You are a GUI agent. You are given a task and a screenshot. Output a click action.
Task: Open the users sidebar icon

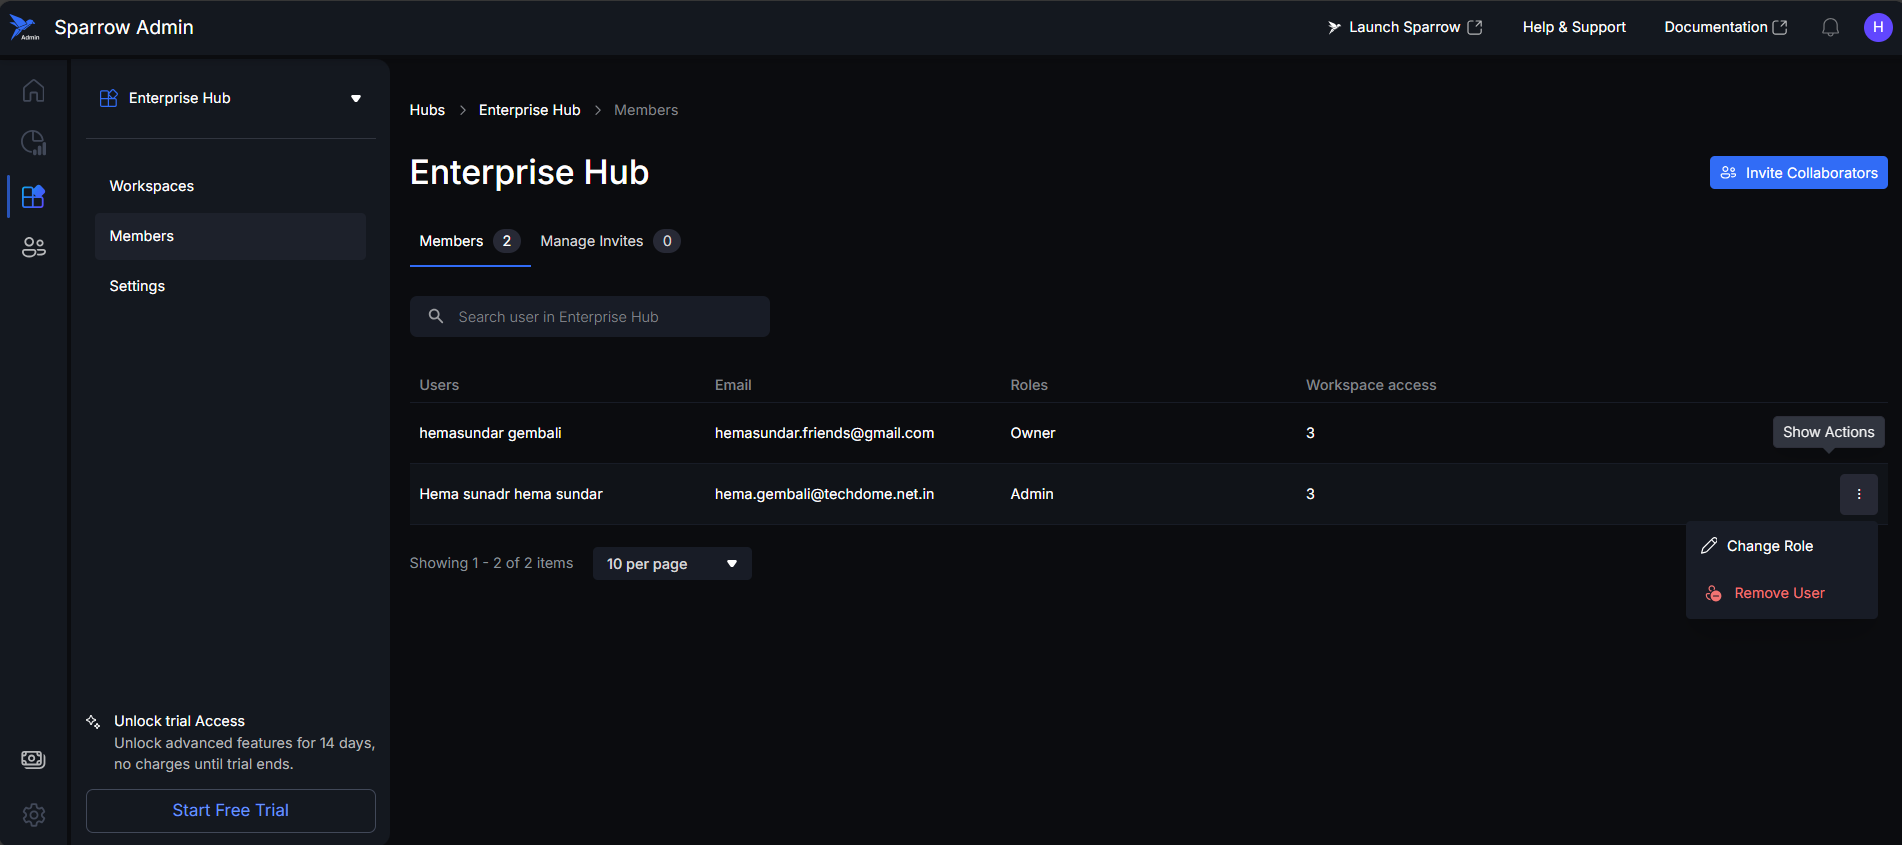(33, 247)
